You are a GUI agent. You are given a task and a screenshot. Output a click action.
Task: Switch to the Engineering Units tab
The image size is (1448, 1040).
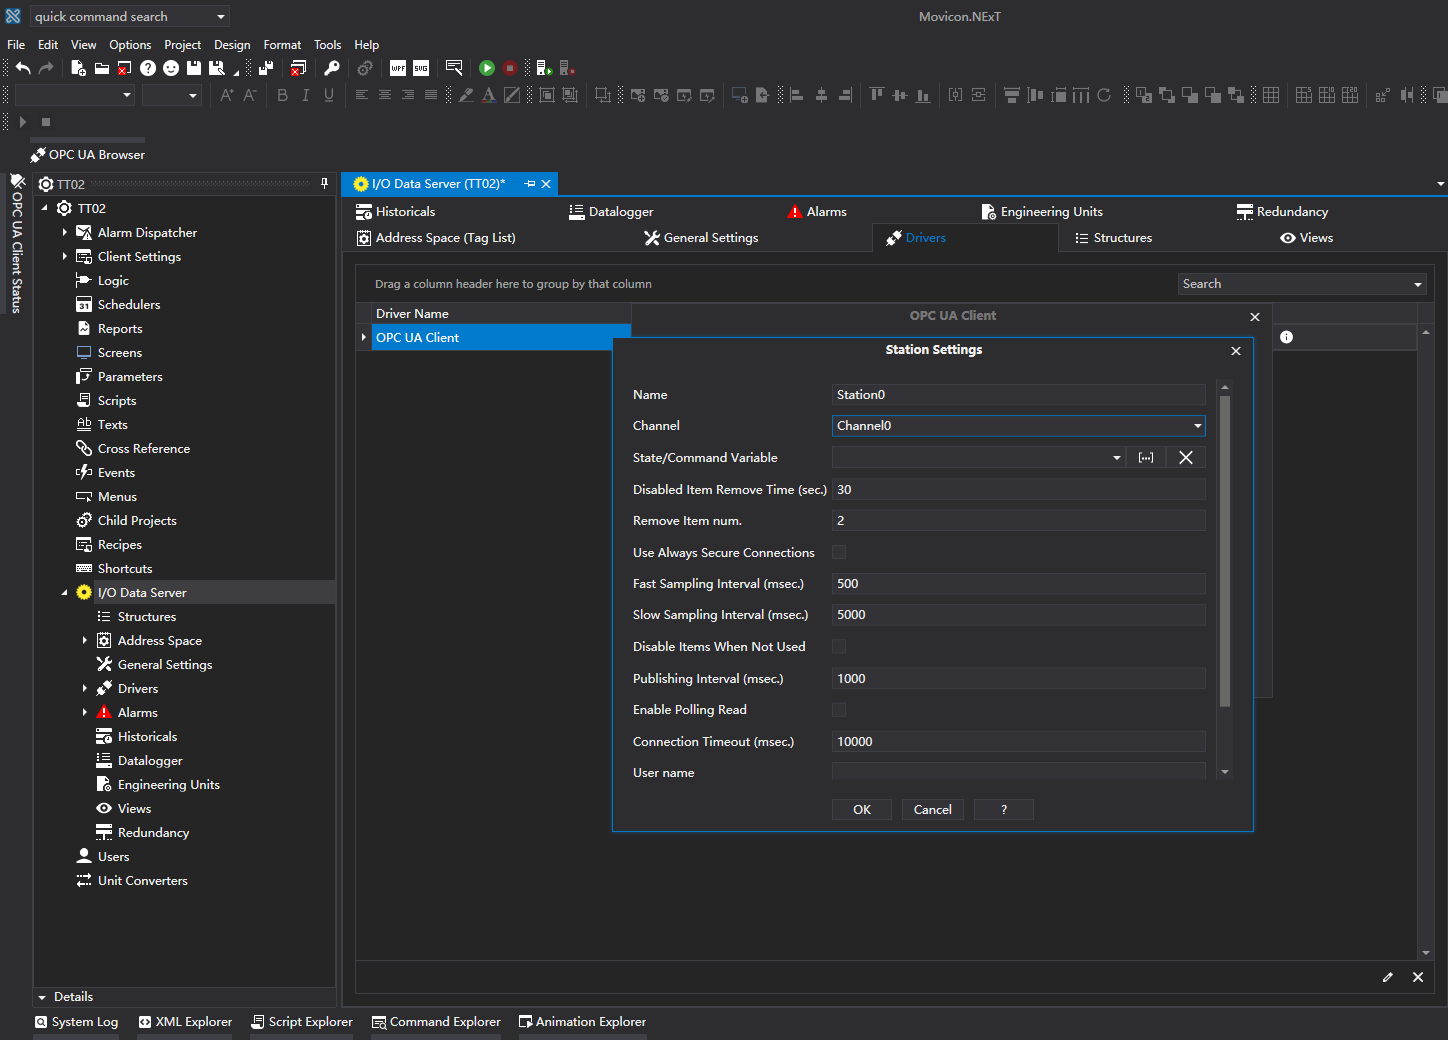1042,212
